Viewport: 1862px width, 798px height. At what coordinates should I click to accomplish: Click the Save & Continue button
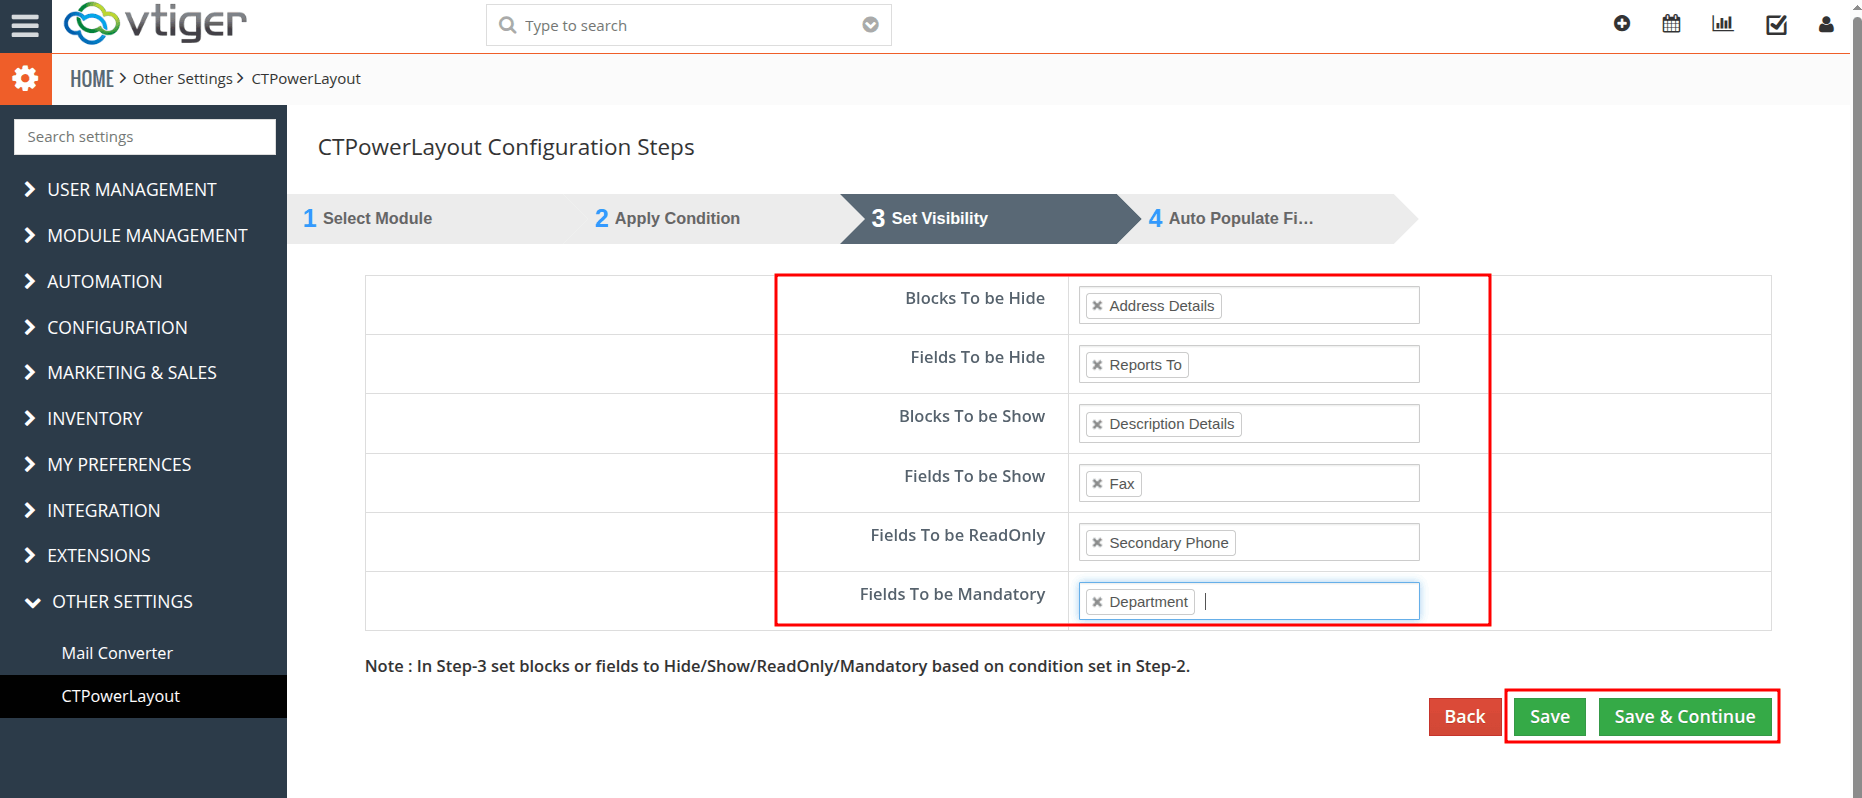click(1685, 717)
